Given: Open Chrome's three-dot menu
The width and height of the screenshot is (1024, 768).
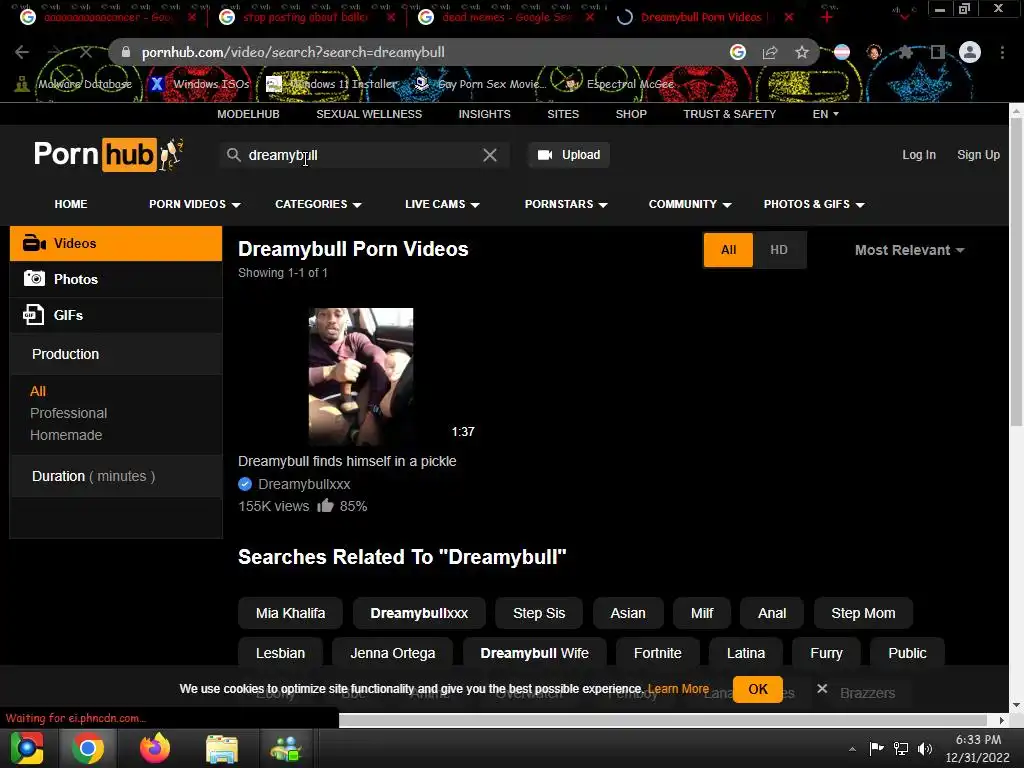Looking at the screenshot, I should [1002, 52].
